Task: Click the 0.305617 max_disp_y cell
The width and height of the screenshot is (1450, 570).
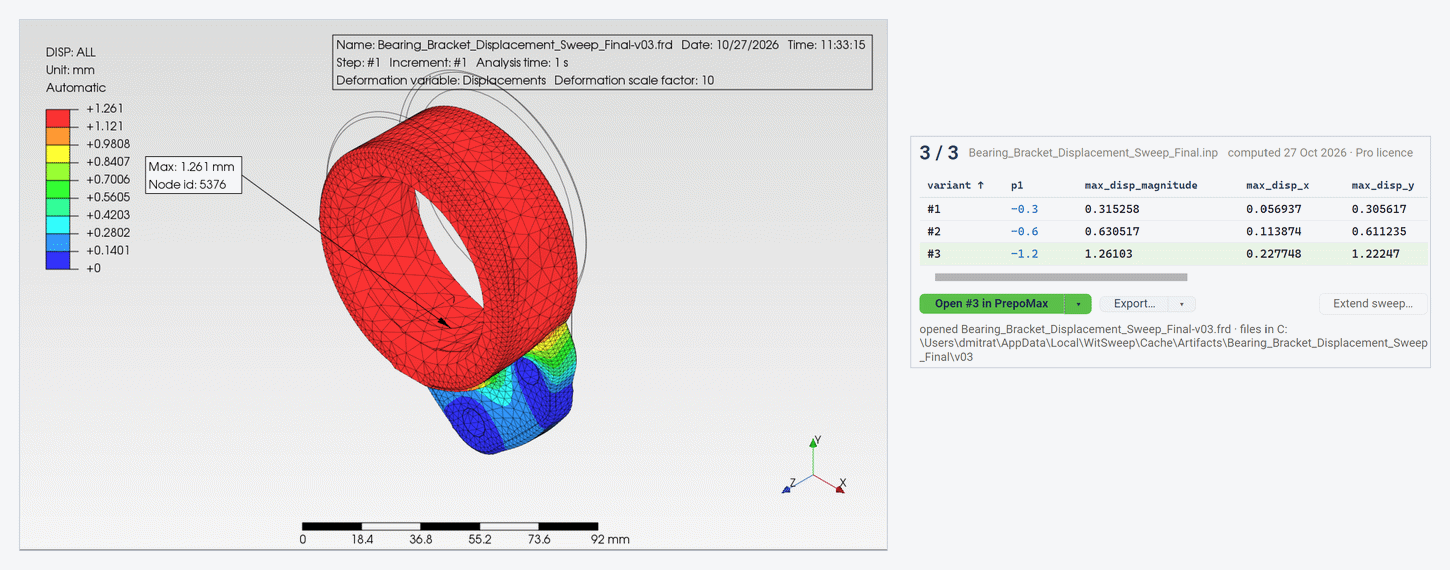Action: [1379, 209]
